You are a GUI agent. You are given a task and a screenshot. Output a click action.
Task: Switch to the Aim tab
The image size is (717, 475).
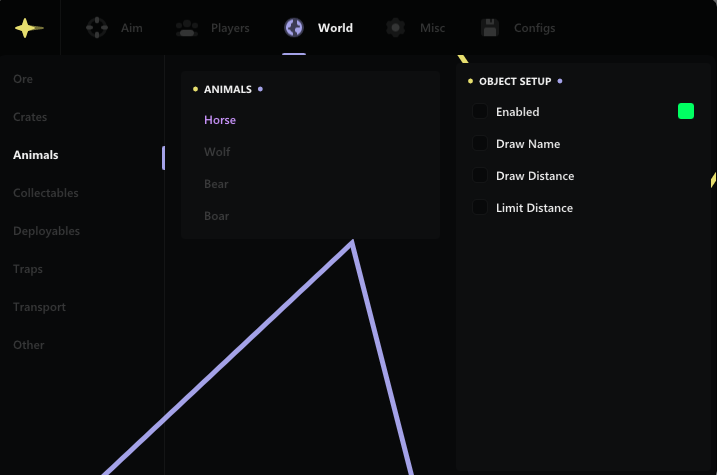131,28
